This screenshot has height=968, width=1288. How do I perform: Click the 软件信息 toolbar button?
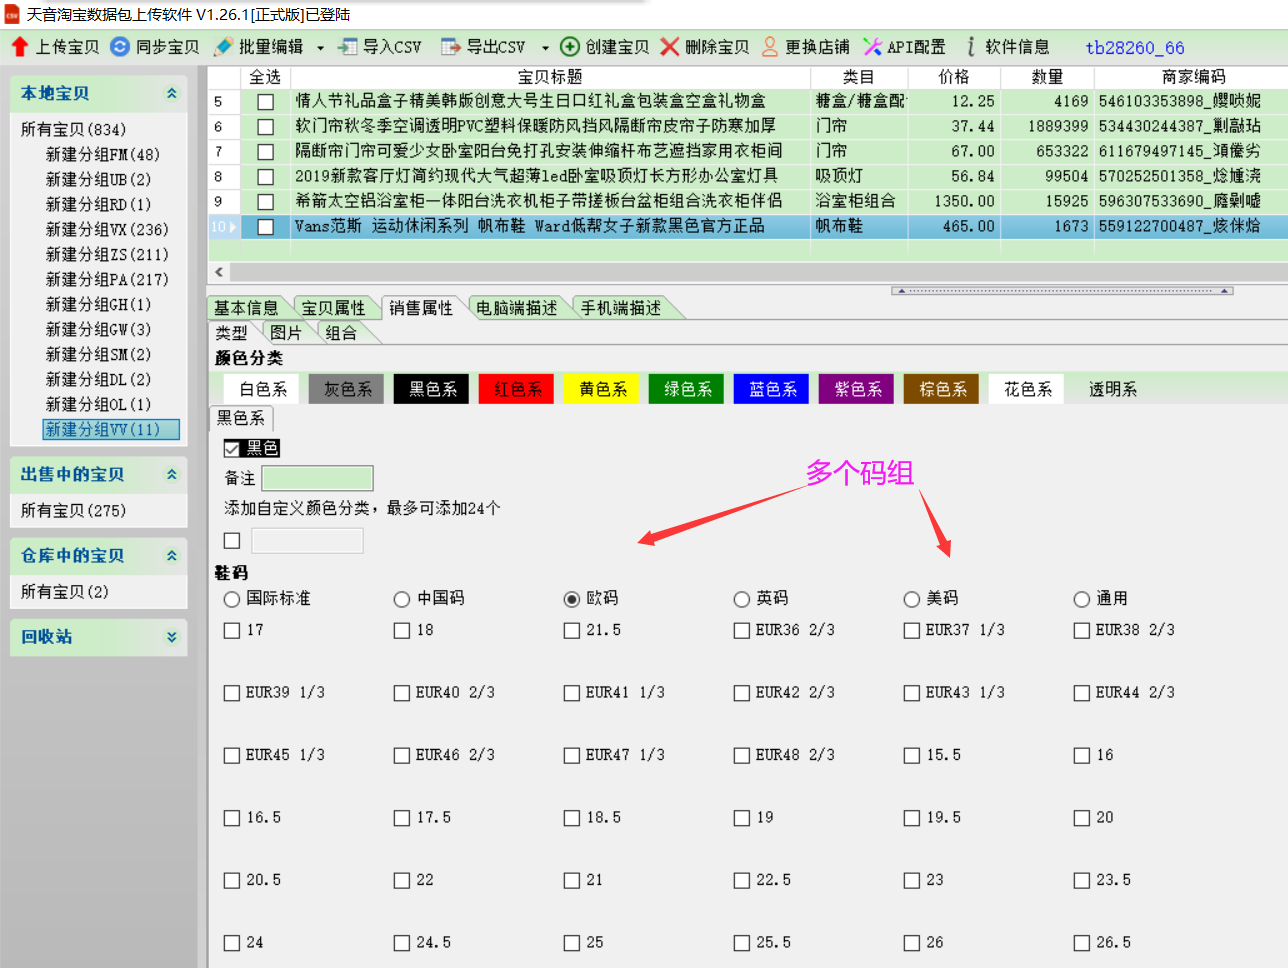click(1007, 47)
